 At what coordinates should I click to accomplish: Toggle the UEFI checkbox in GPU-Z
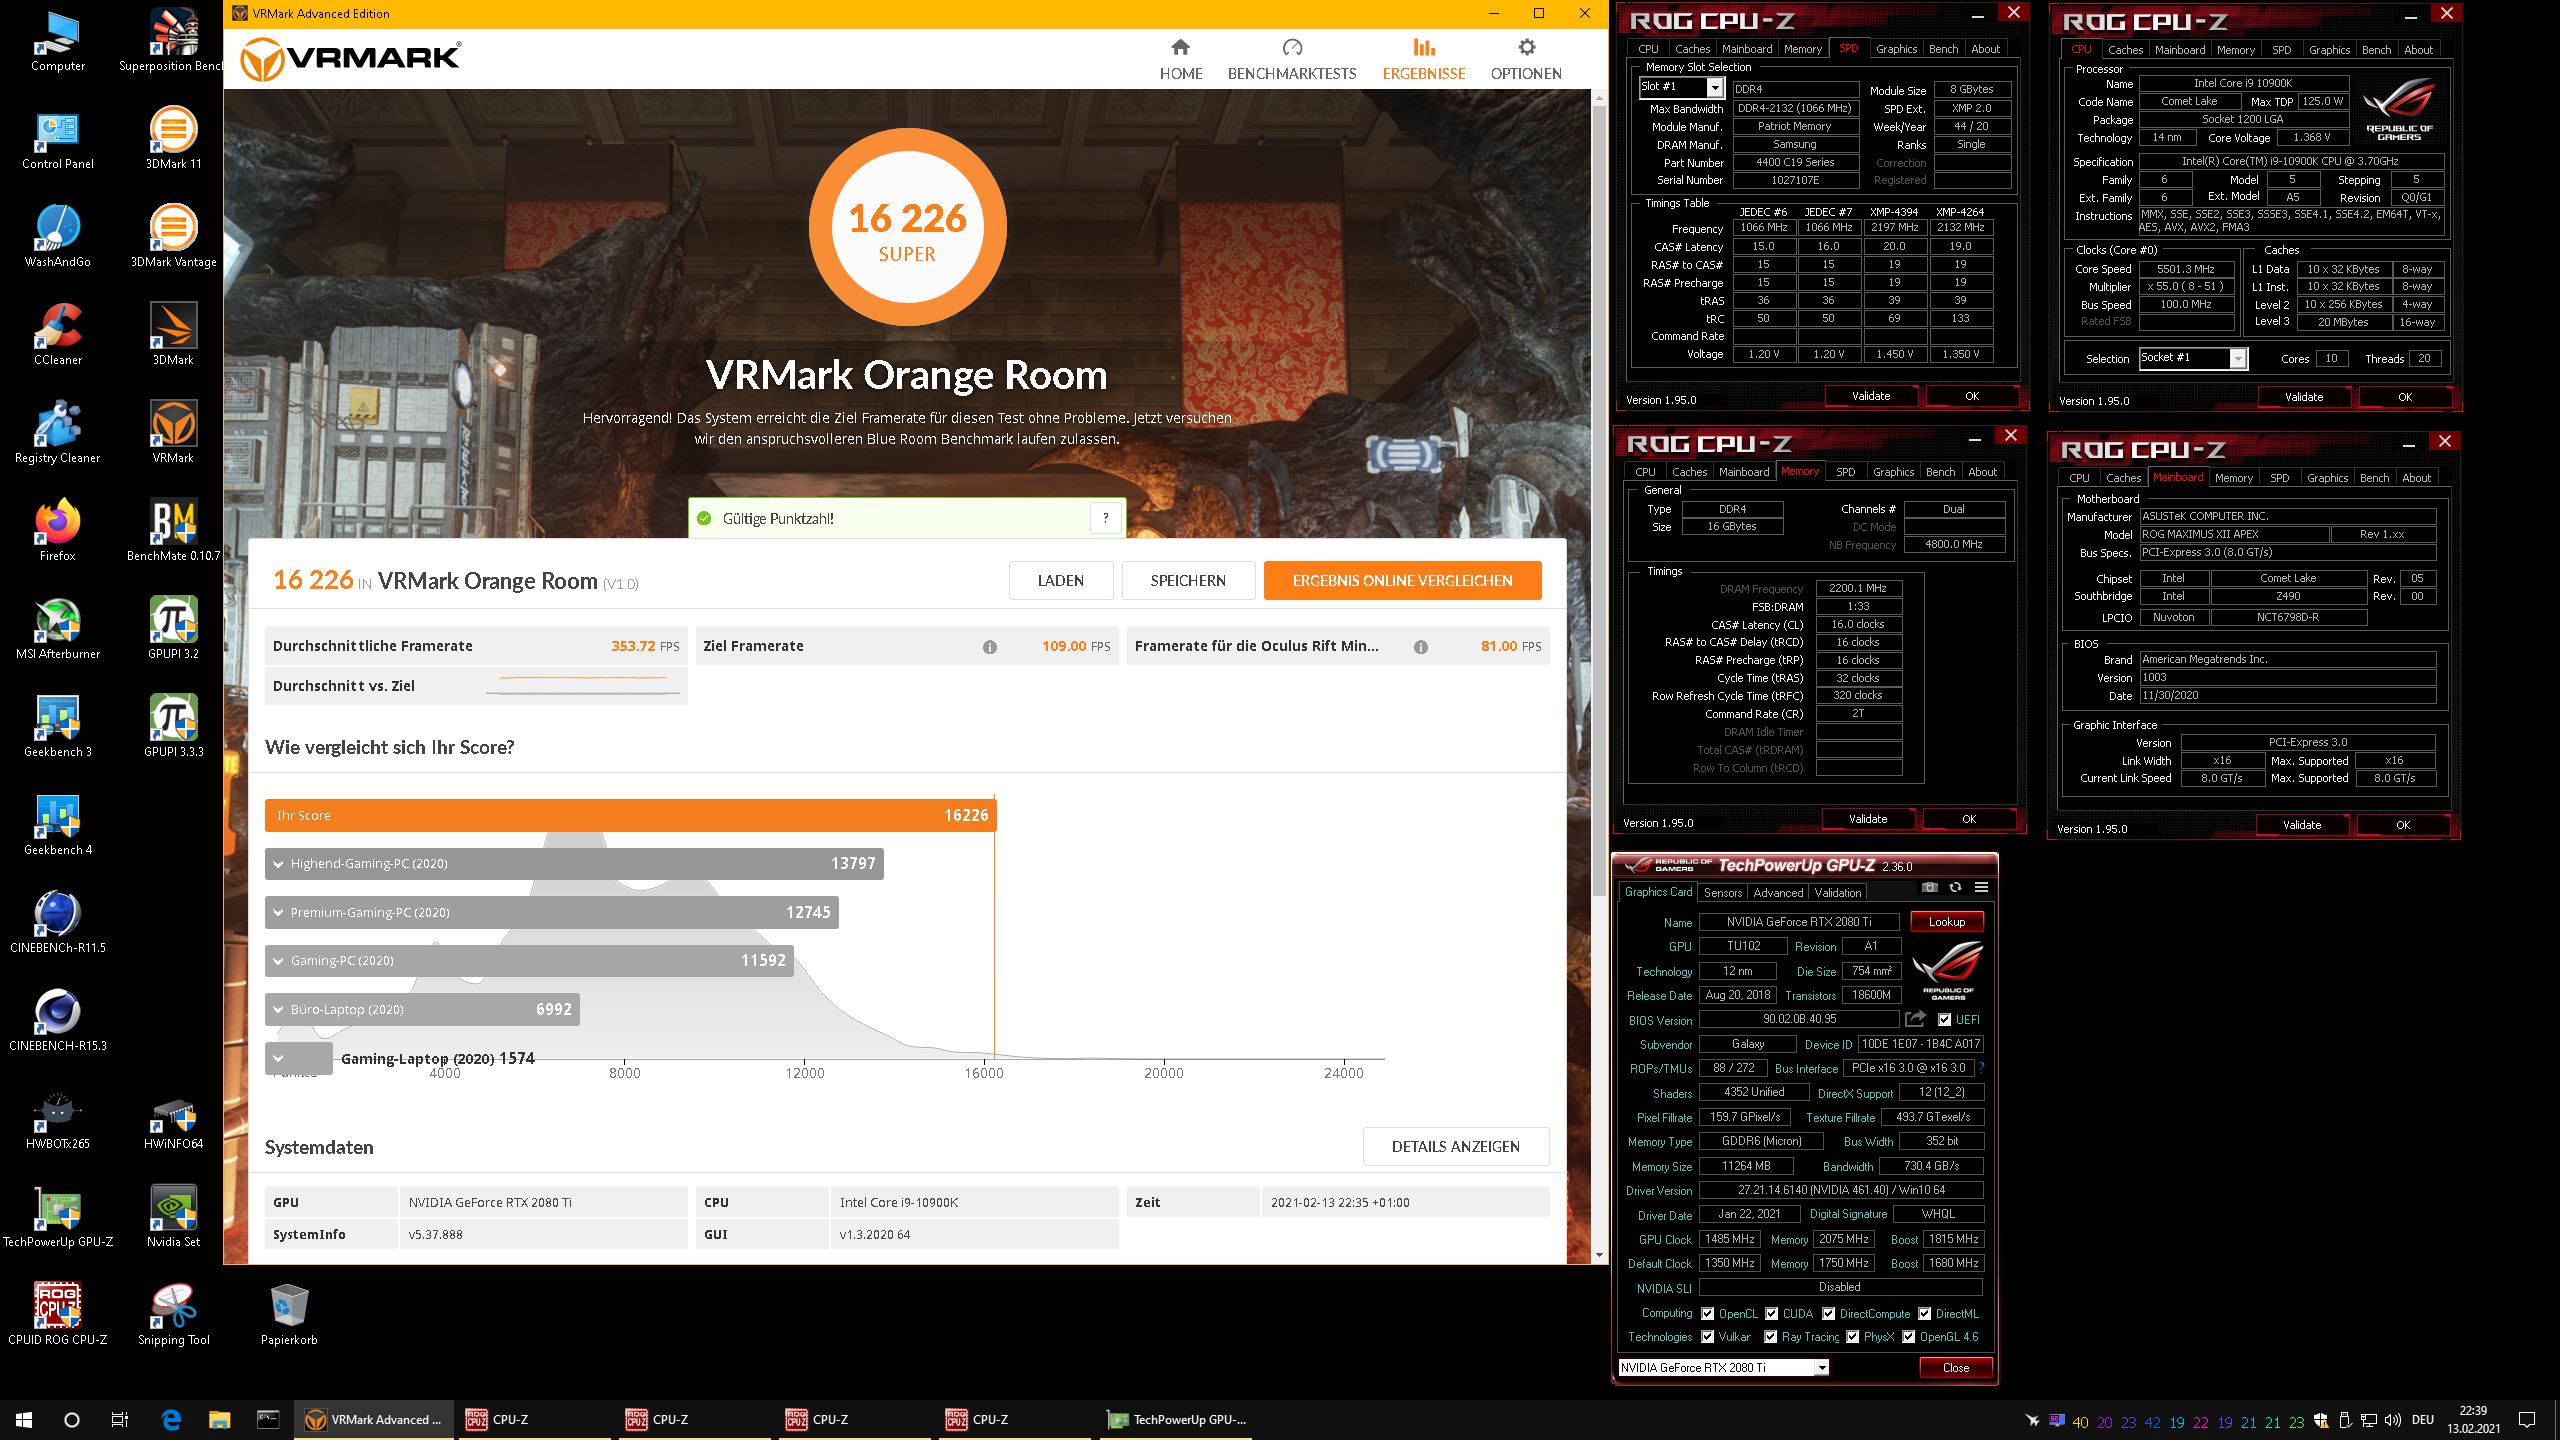(1944, 1020)
